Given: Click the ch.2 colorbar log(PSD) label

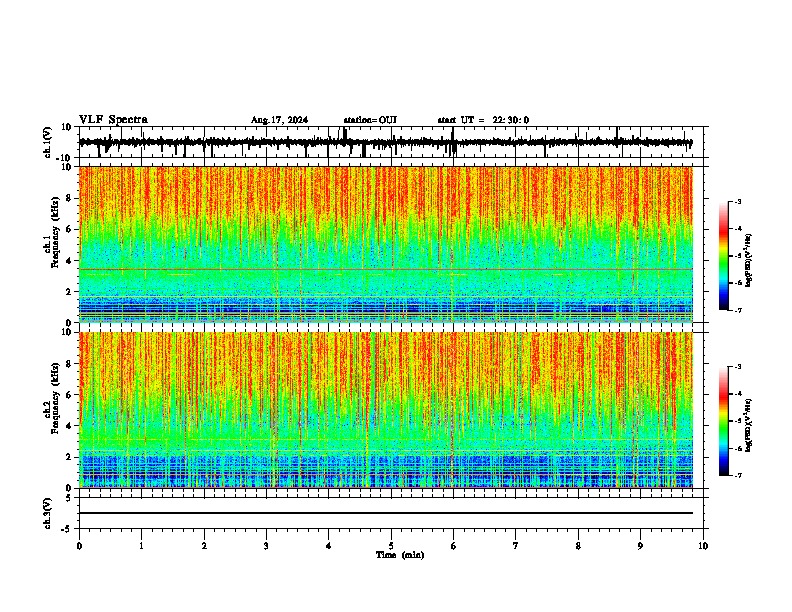Looking at the screenshot, I should coord(749,426).
